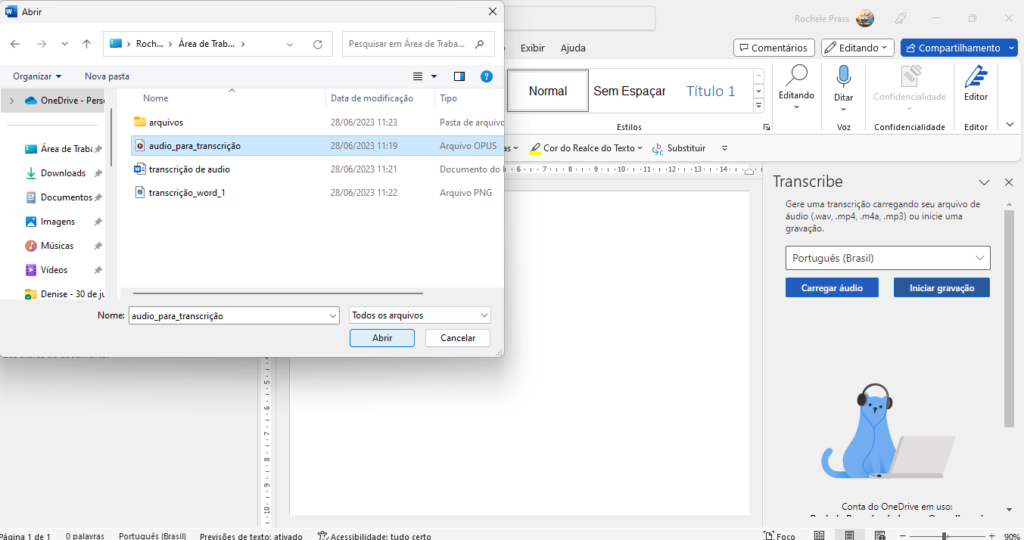Switch to Layout de Impressão view

tap(849, 535)
